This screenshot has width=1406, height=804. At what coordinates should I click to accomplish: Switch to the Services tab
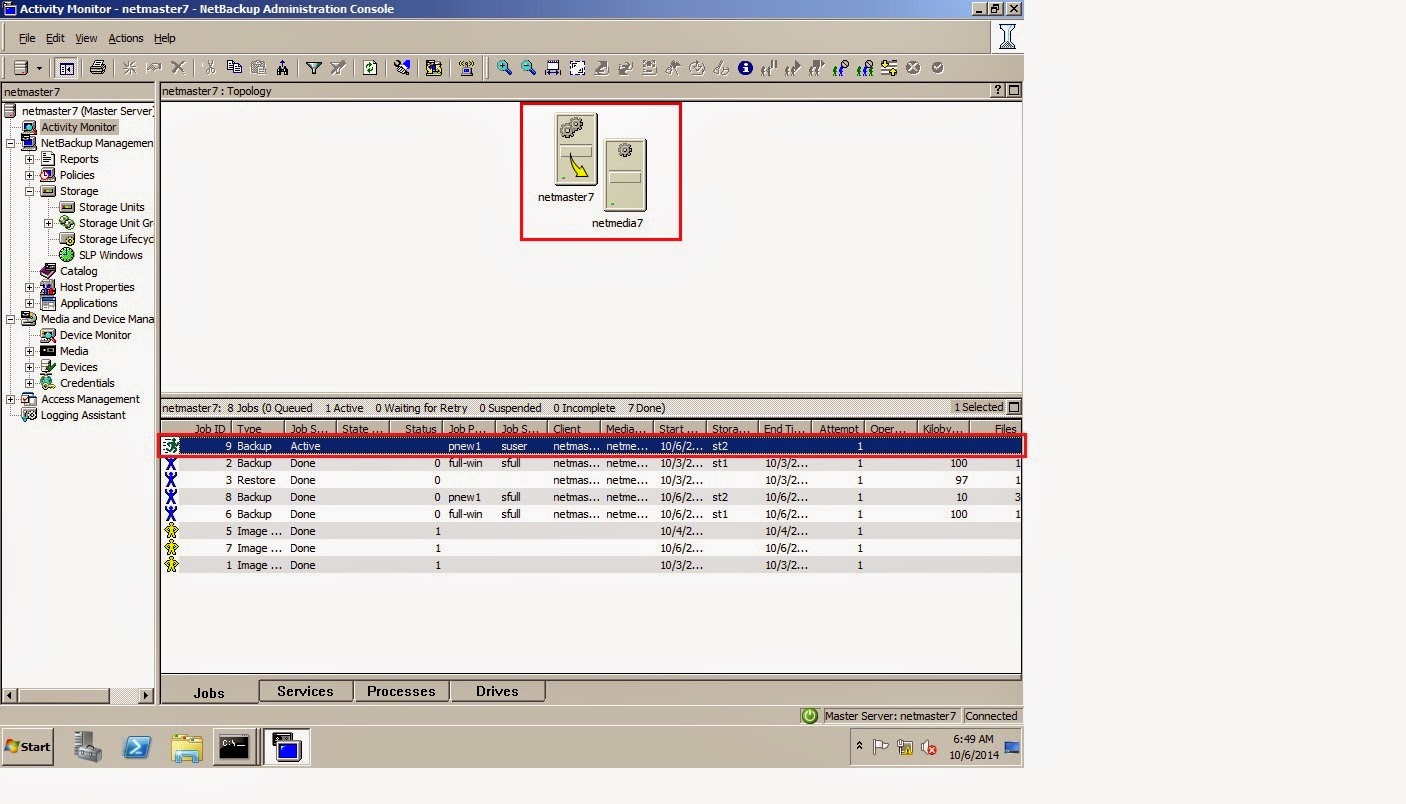(304, 690)
